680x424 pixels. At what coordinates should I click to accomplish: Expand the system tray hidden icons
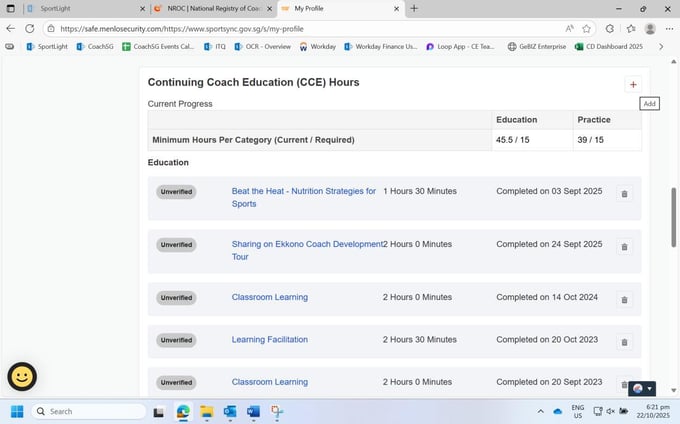[540, 411]
